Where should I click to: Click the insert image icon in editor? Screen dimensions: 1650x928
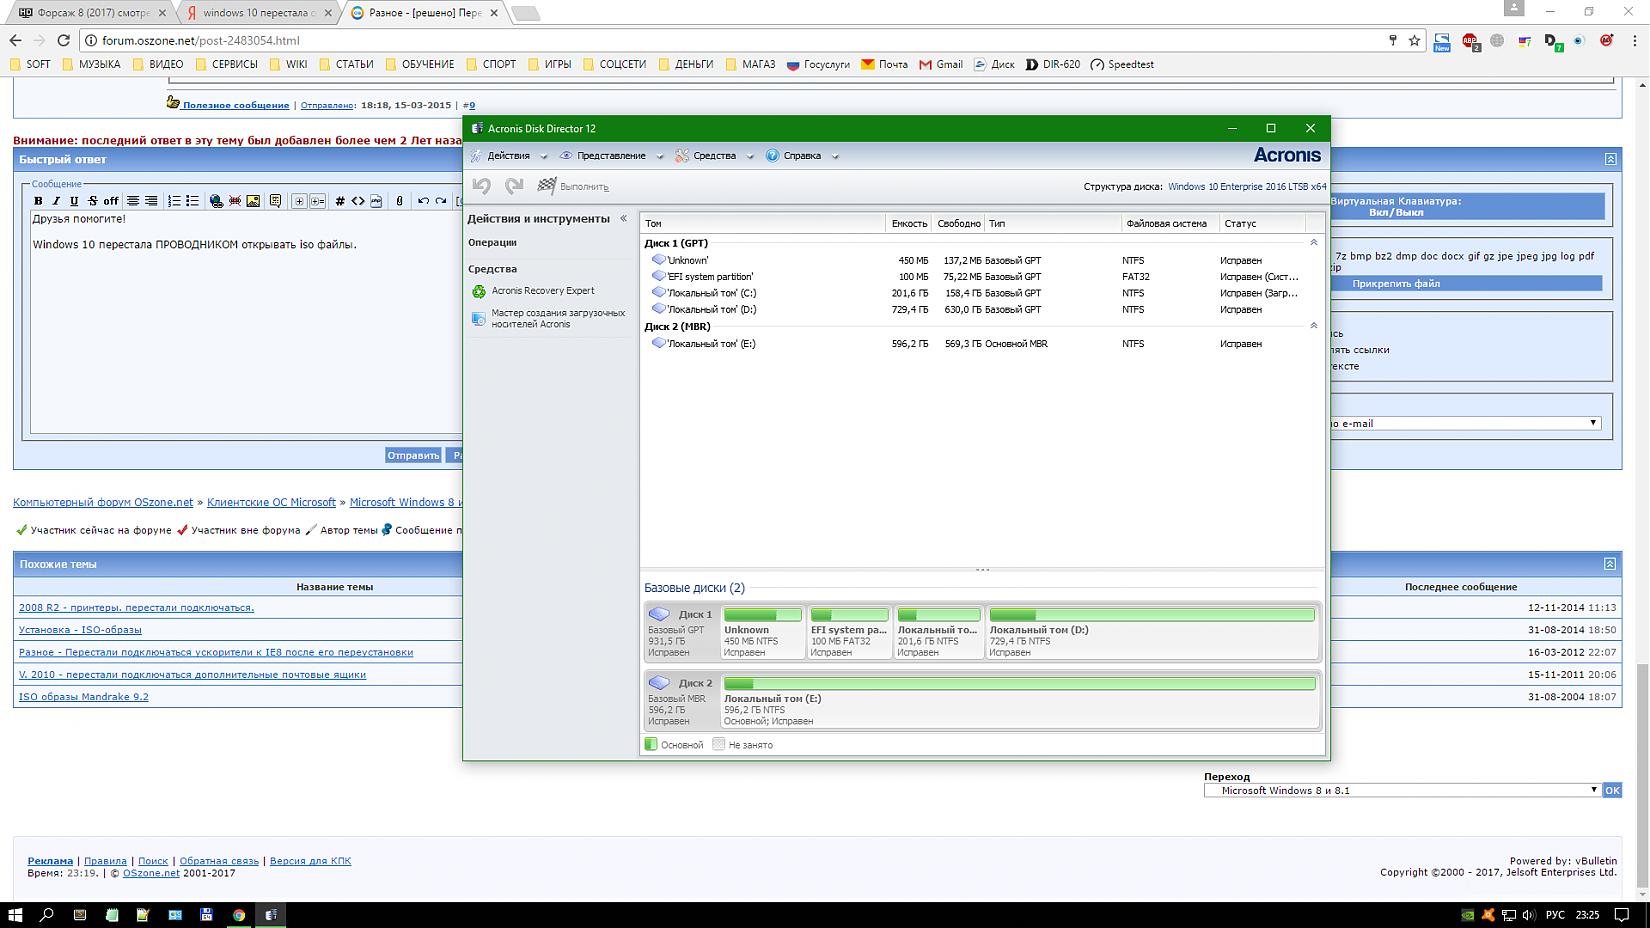coord(253,201)
